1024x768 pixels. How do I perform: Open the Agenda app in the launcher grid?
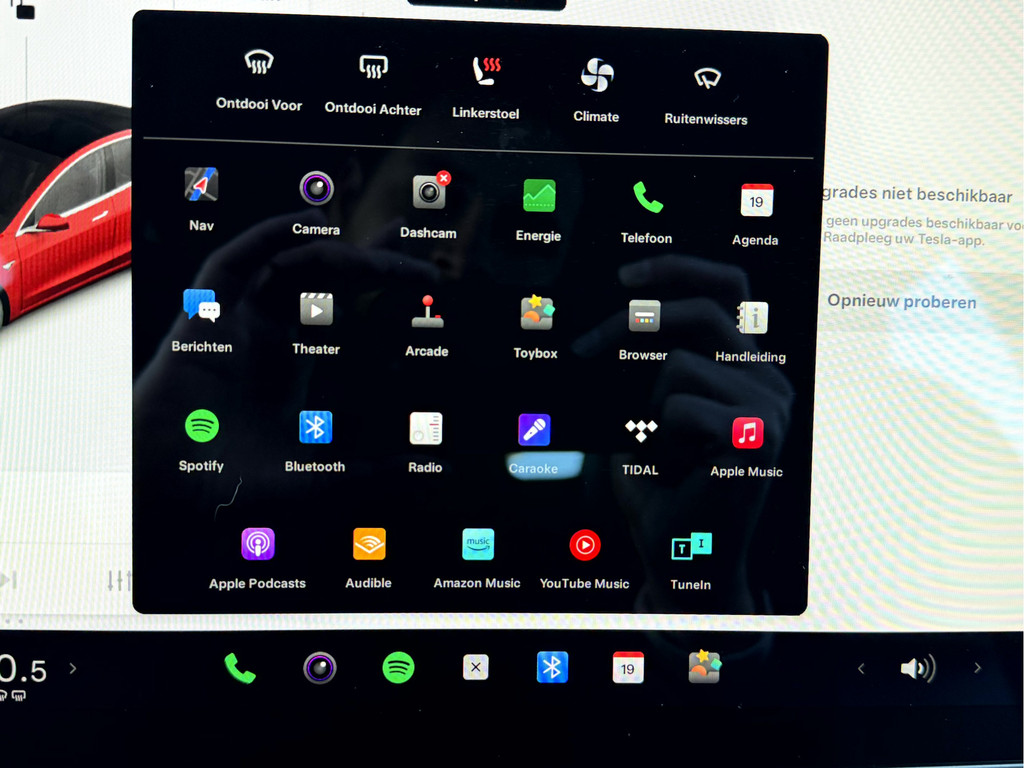click(757, 200)
